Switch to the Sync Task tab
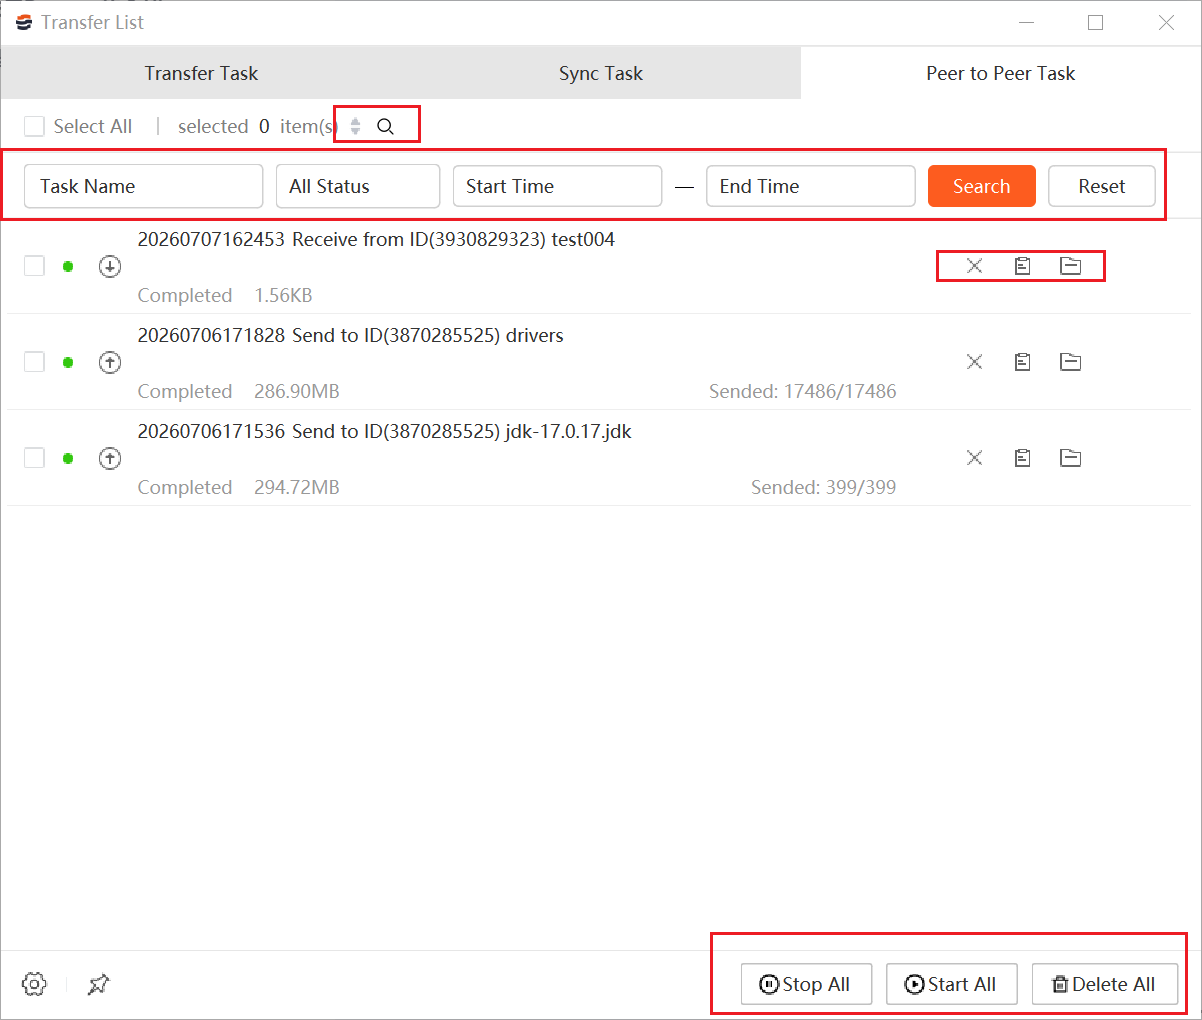 point(601,73)
